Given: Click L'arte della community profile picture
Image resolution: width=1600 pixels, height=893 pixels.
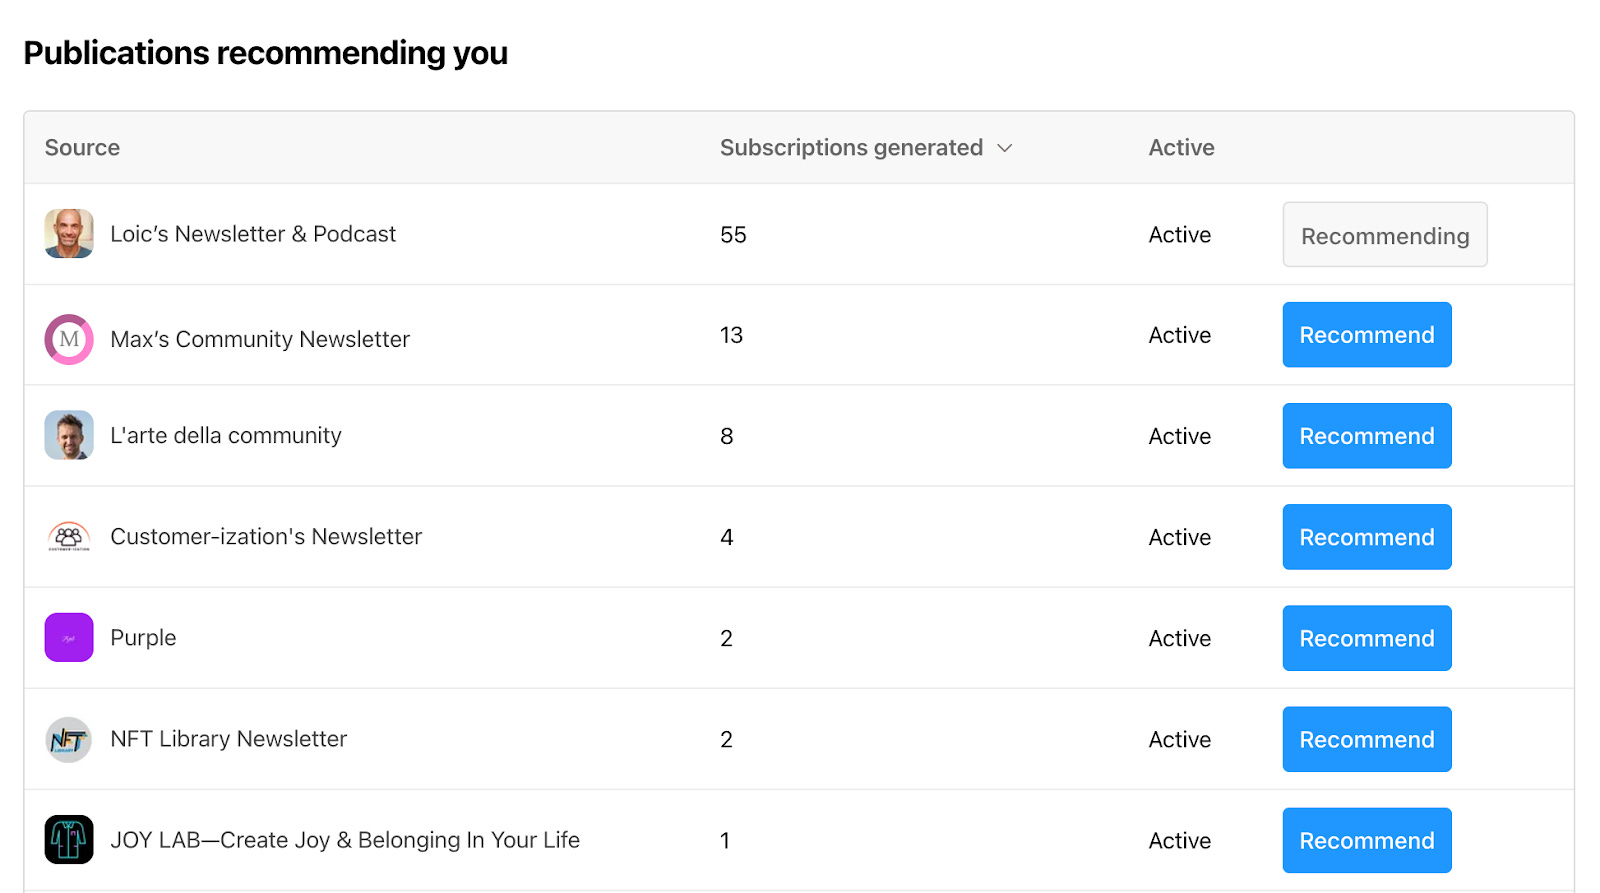Looking at the screenshot, I should pyautogui.click(x=69, y=435).
